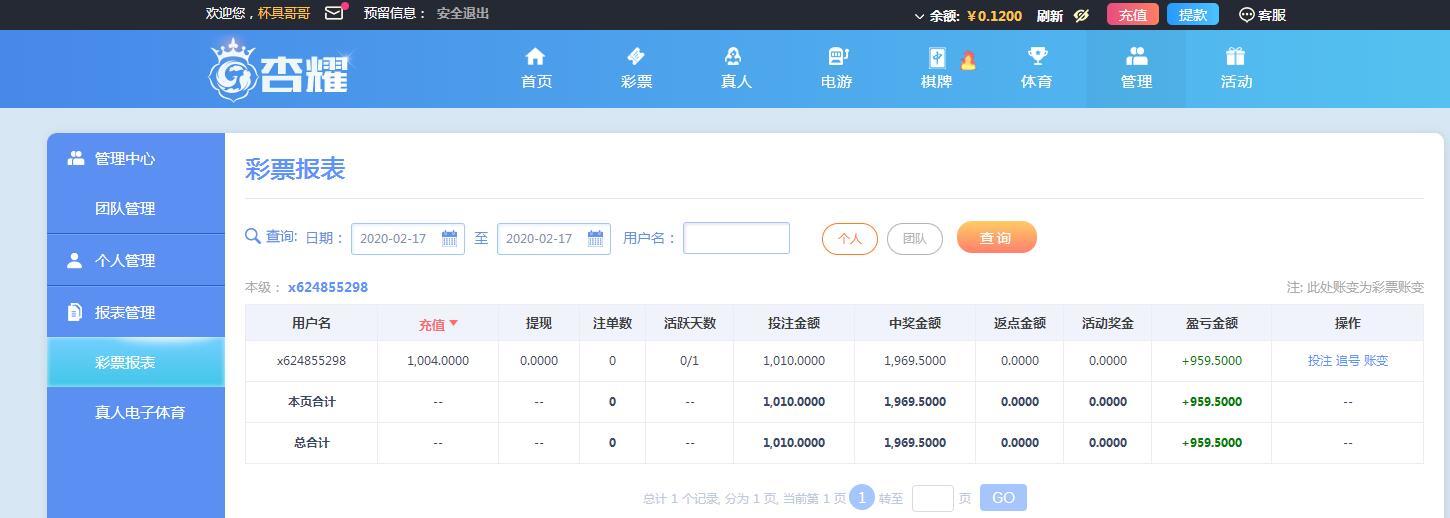Expand the balance chevron arrow

919,16
